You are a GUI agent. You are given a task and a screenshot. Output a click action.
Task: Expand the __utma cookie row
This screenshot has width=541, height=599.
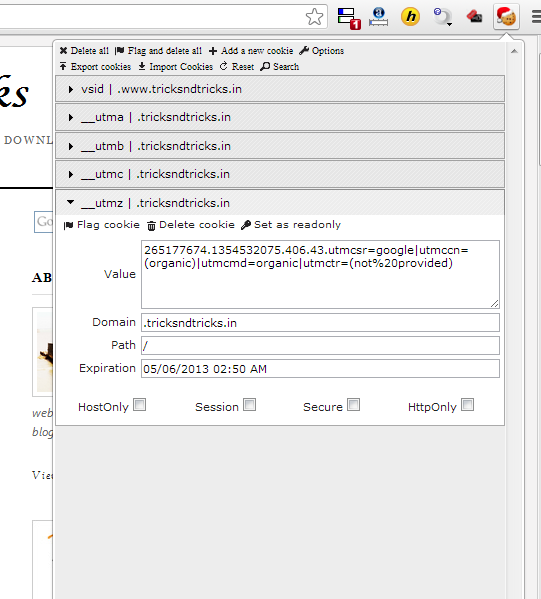click(x=280, y=117)
